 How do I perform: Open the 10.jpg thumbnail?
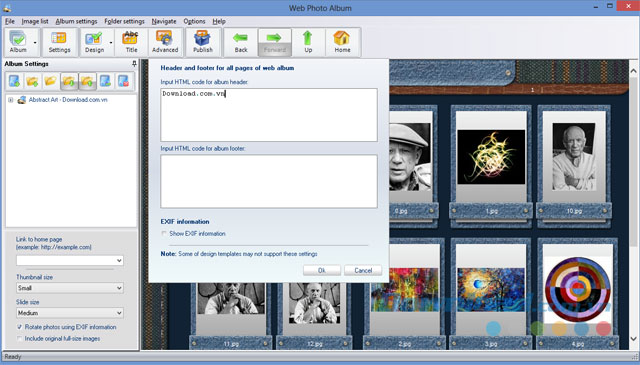coord(573,157)
